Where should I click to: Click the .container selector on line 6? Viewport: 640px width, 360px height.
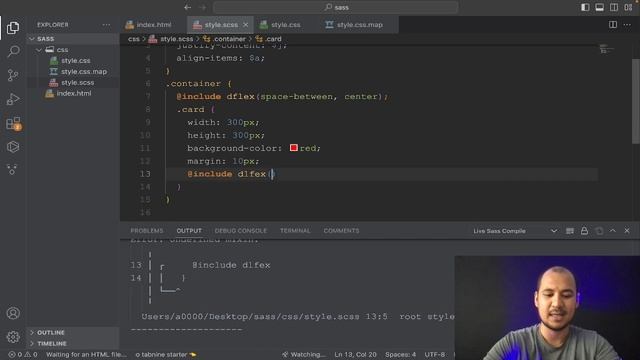(193, 84)
